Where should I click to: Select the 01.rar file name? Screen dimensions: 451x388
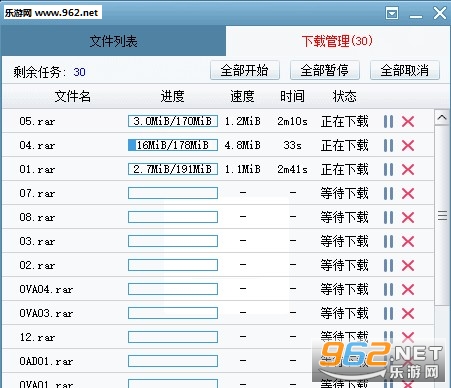click(37, 169)
